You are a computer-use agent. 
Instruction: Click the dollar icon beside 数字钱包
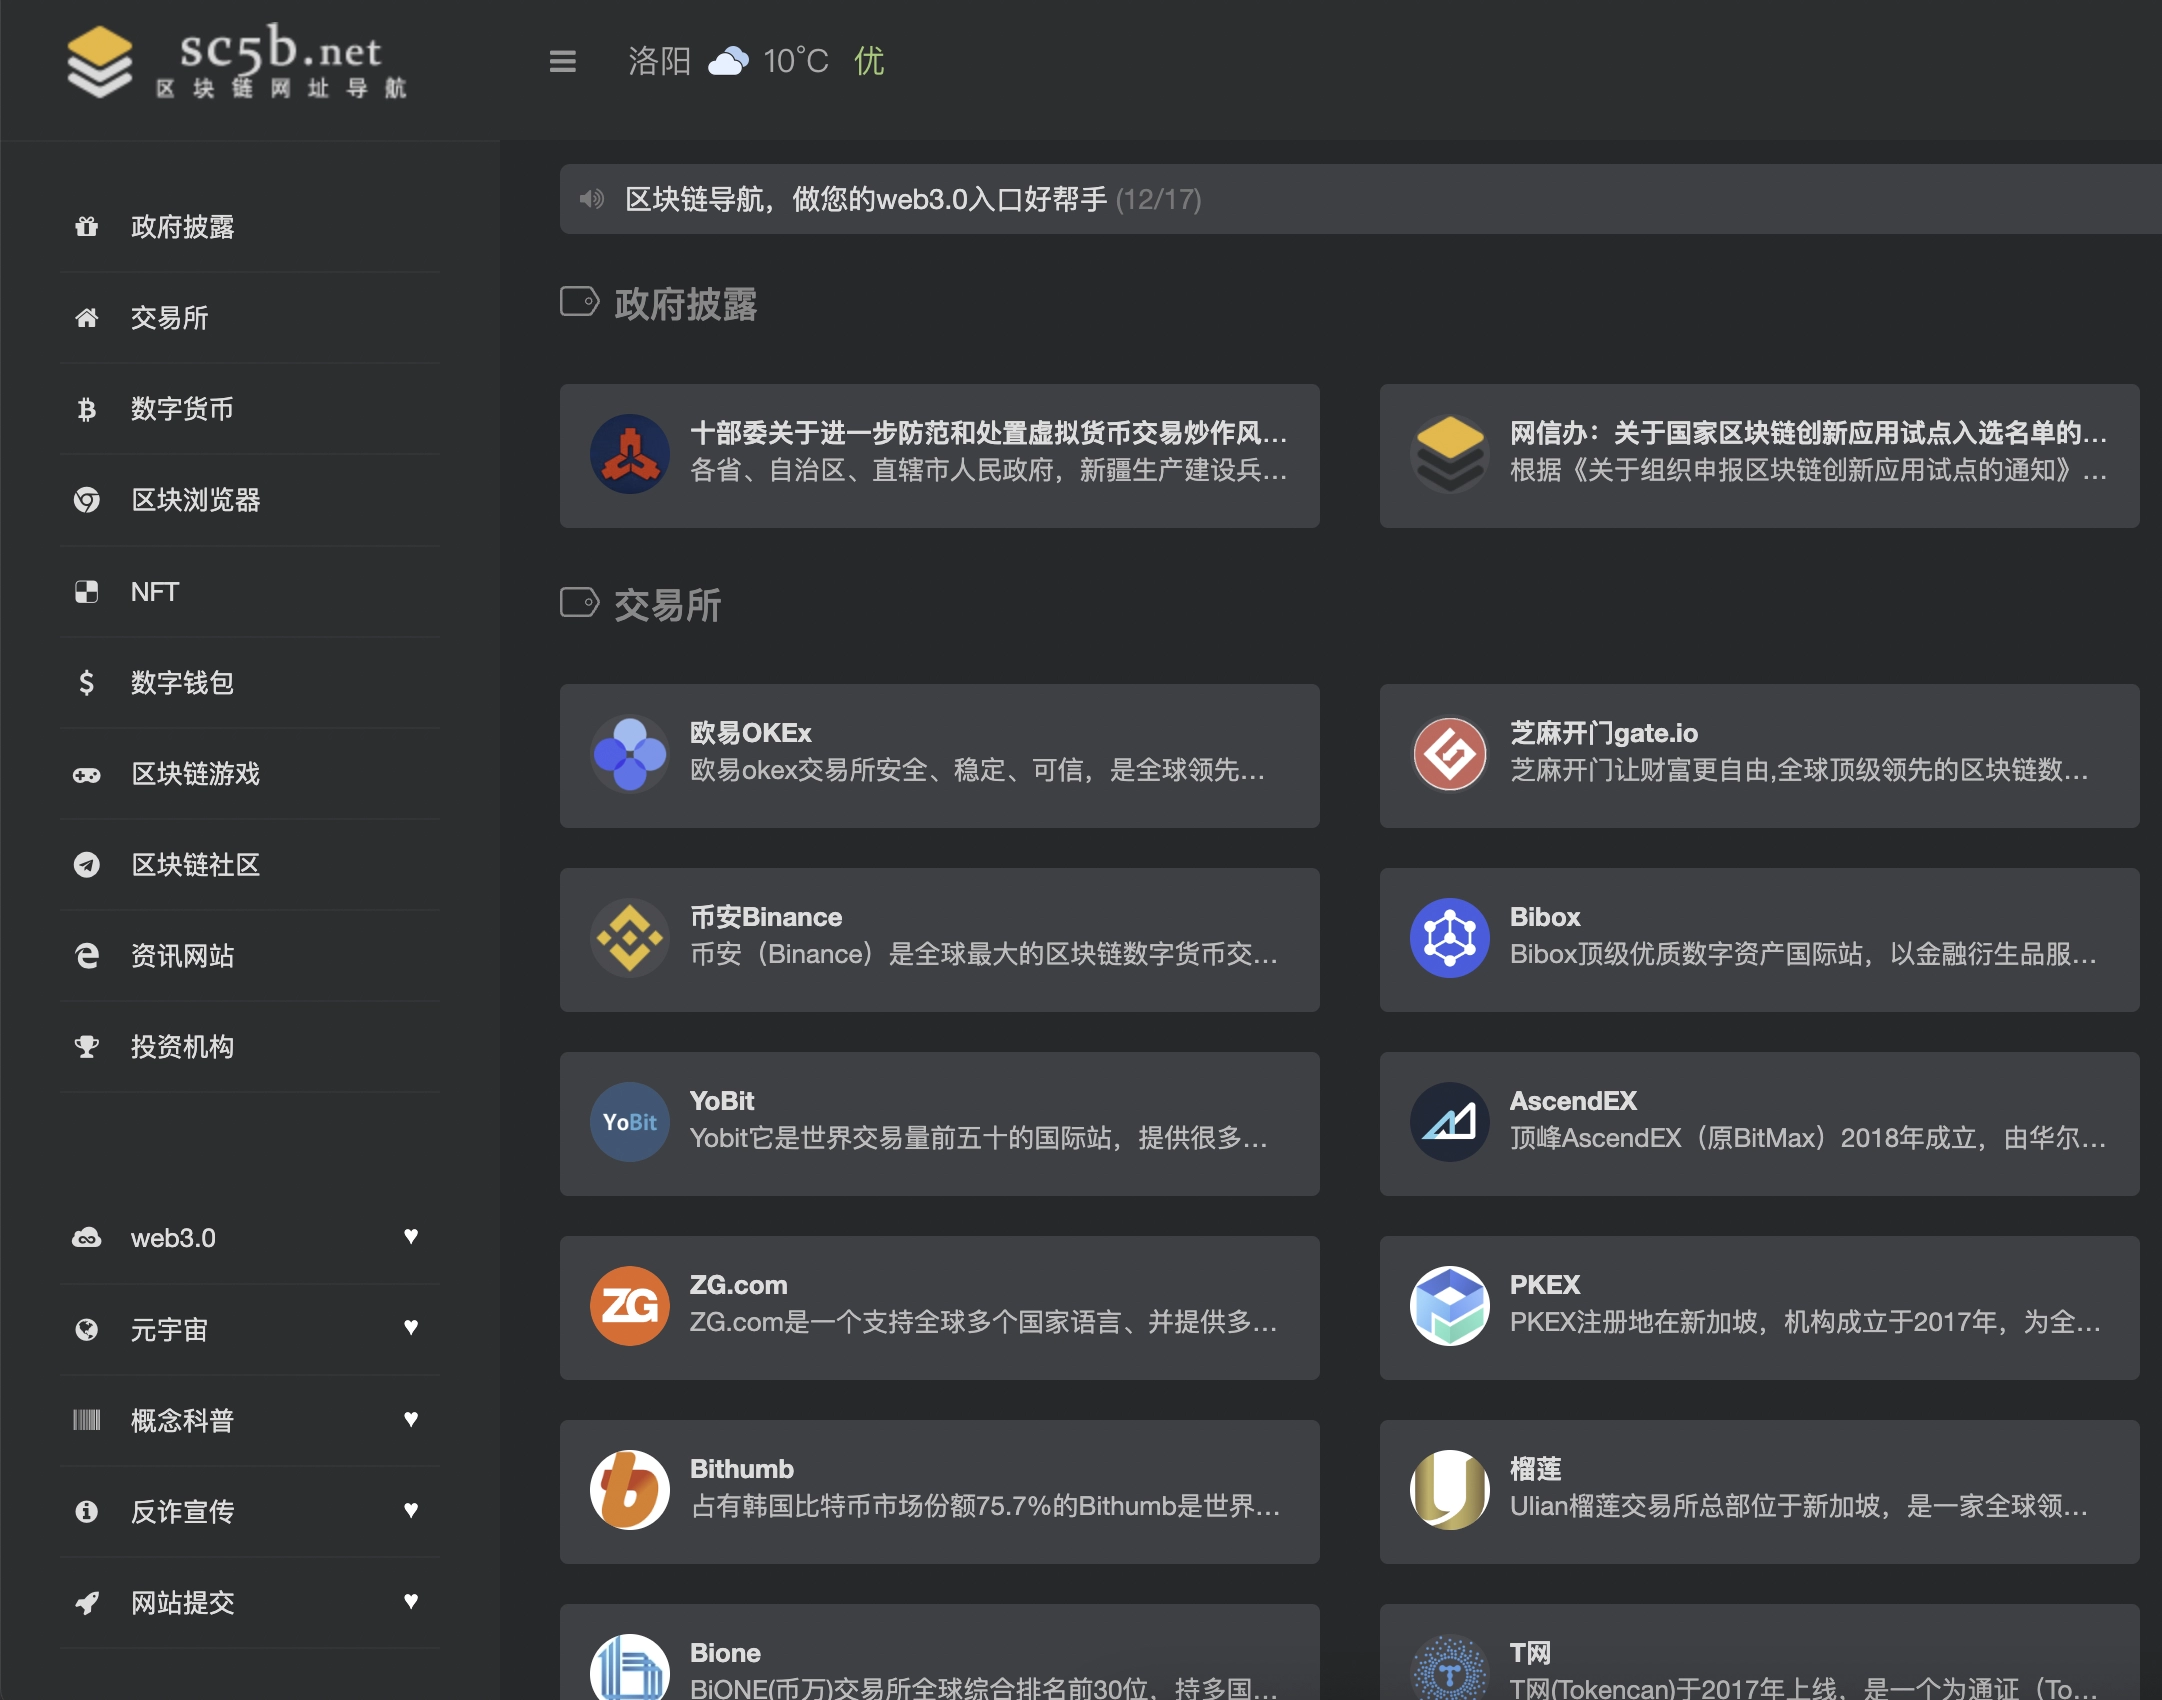click(x=87, y=682)
